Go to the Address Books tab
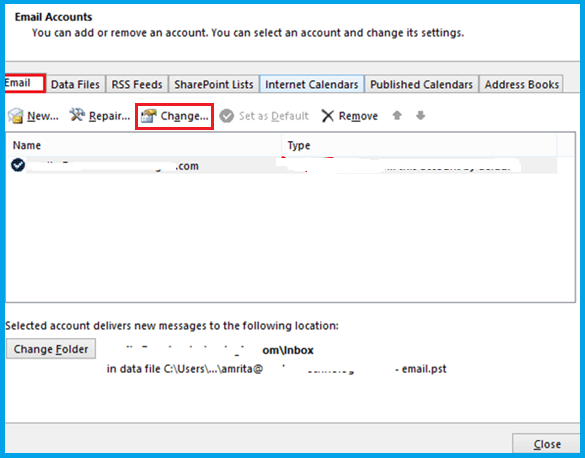The width and height of the screenshot is (585, 458). point(521,84)
